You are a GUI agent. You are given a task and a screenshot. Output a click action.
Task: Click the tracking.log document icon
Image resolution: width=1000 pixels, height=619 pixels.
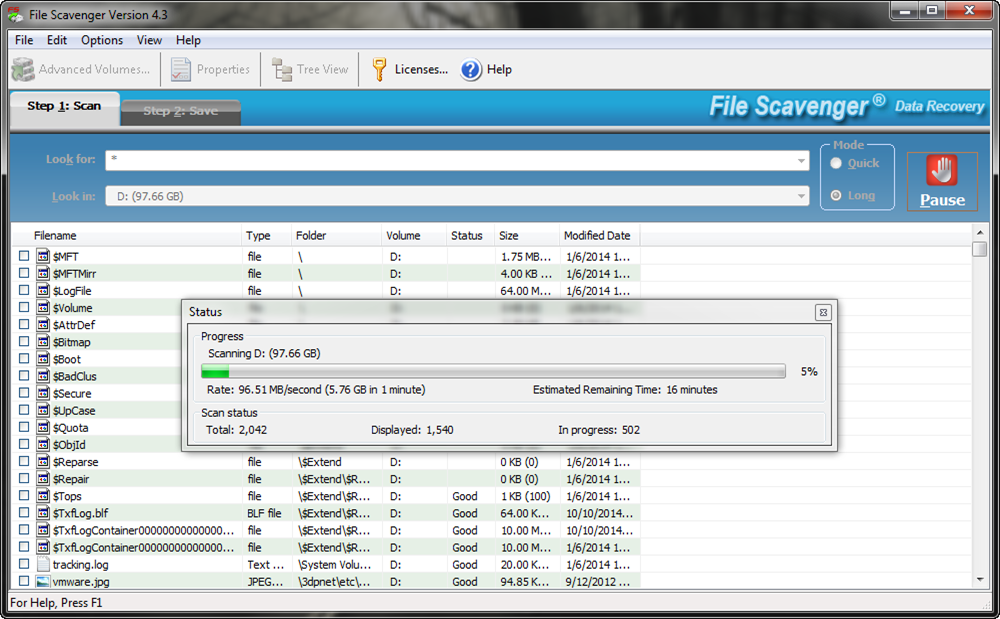(x=43, y=564)
